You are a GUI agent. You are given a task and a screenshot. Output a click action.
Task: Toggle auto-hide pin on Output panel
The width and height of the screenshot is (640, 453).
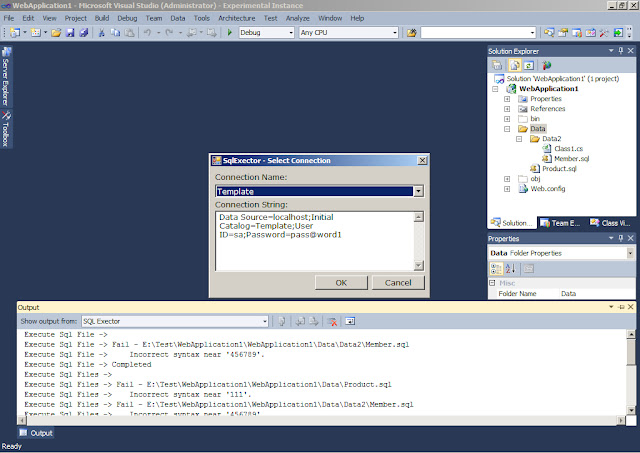tap(621, 307)
